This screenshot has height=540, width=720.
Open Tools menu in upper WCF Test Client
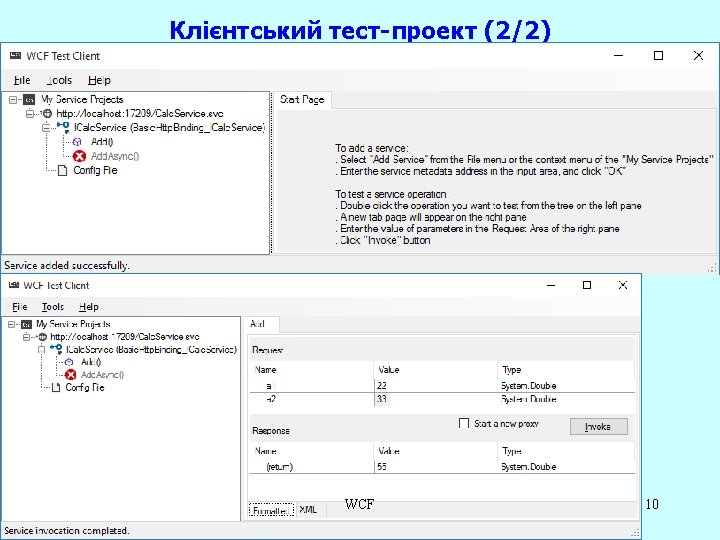point(59,80)
